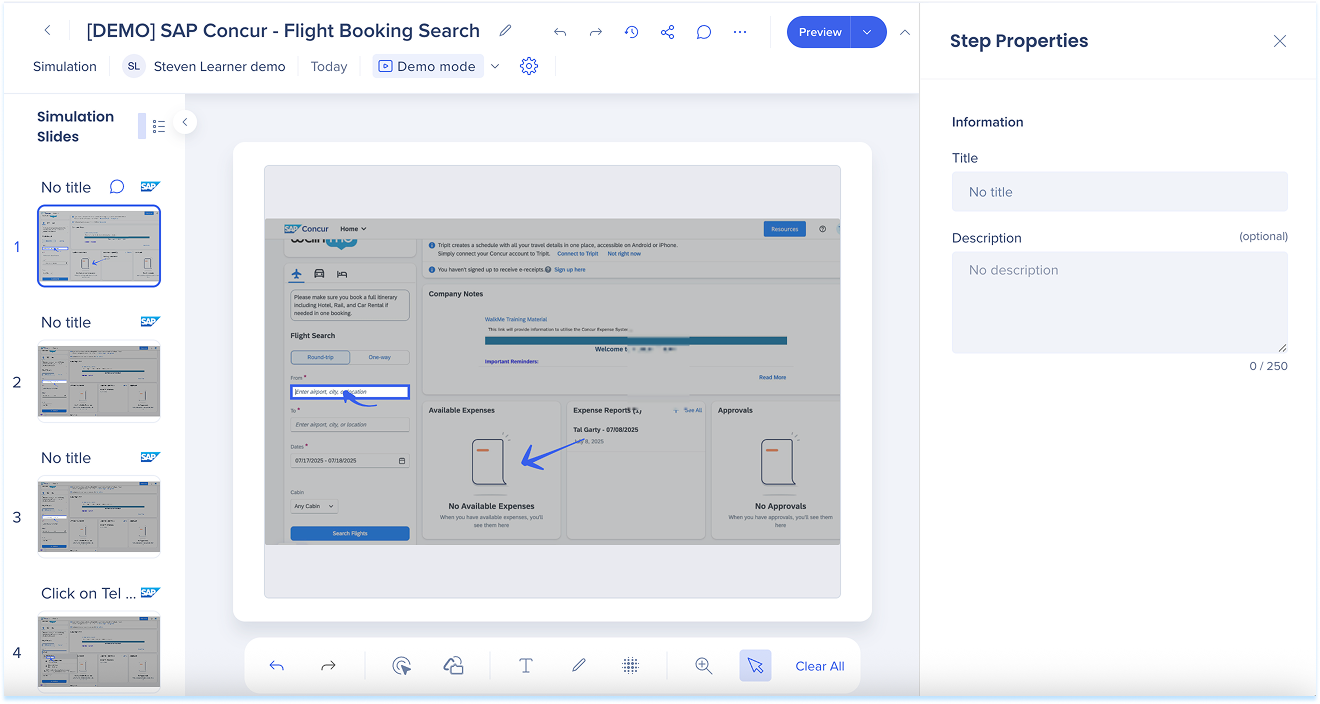Open the version history icon

[x=631, y=32]
